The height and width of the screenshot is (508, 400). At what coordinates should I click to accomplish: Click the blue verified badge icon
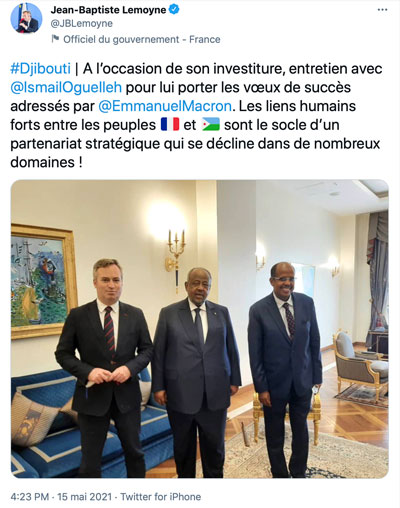tap(174, 10)
